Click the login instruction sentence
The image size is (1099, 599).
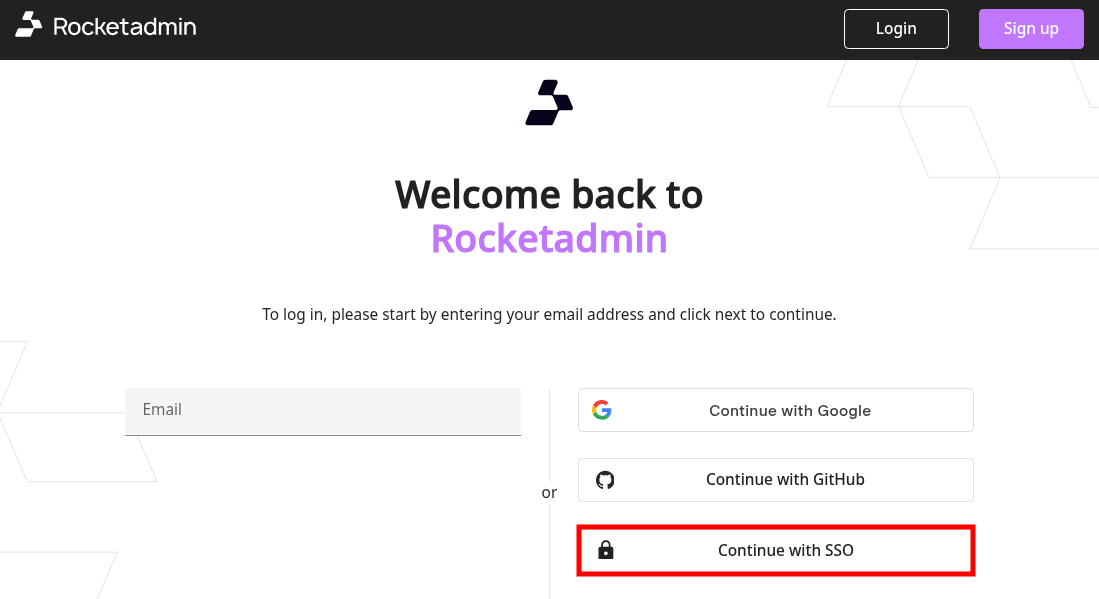coord(549,314)
